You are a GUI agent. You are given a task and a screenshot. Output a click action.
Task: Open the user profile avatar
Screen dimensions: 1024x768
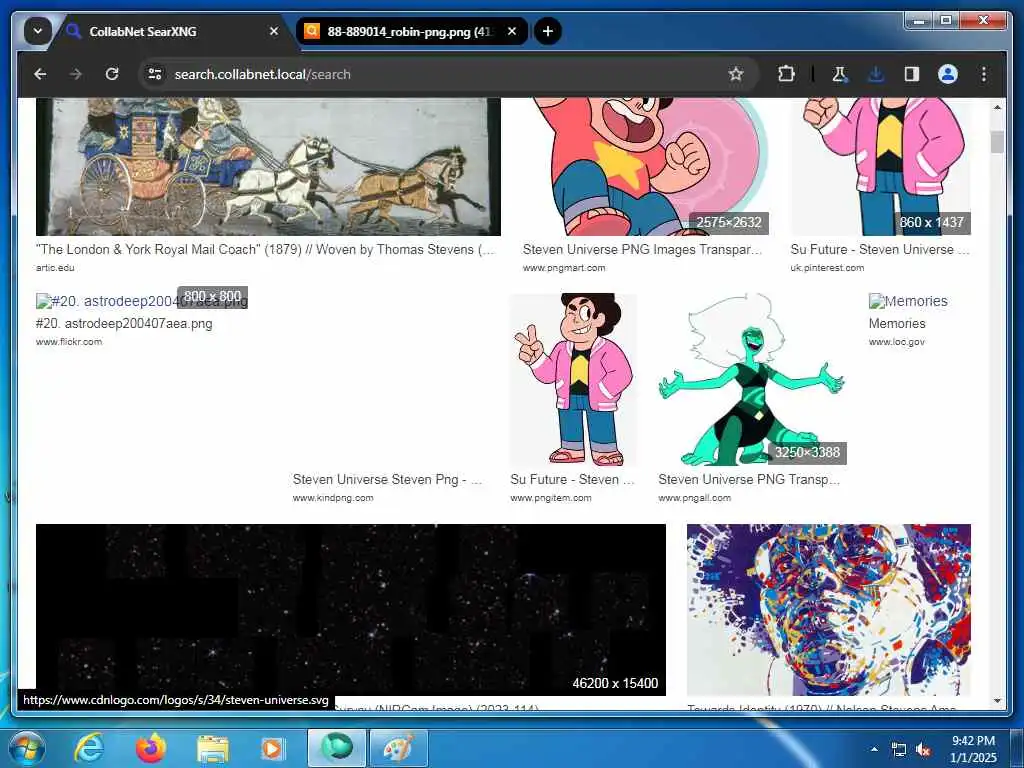point(948,74)
